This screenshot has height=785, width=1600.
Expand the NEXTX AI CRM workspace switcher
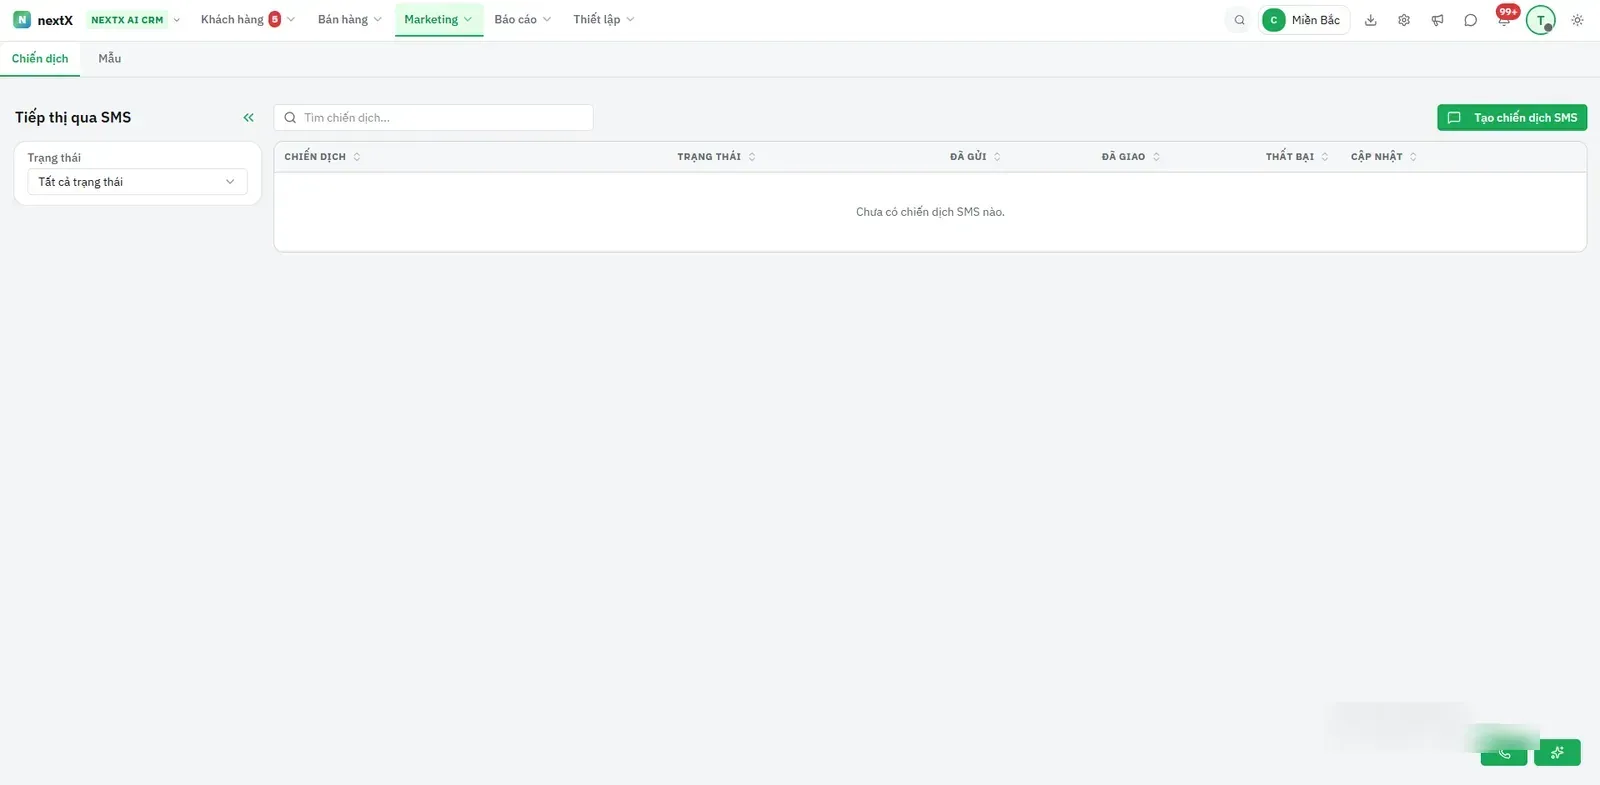tap(134, 20)
